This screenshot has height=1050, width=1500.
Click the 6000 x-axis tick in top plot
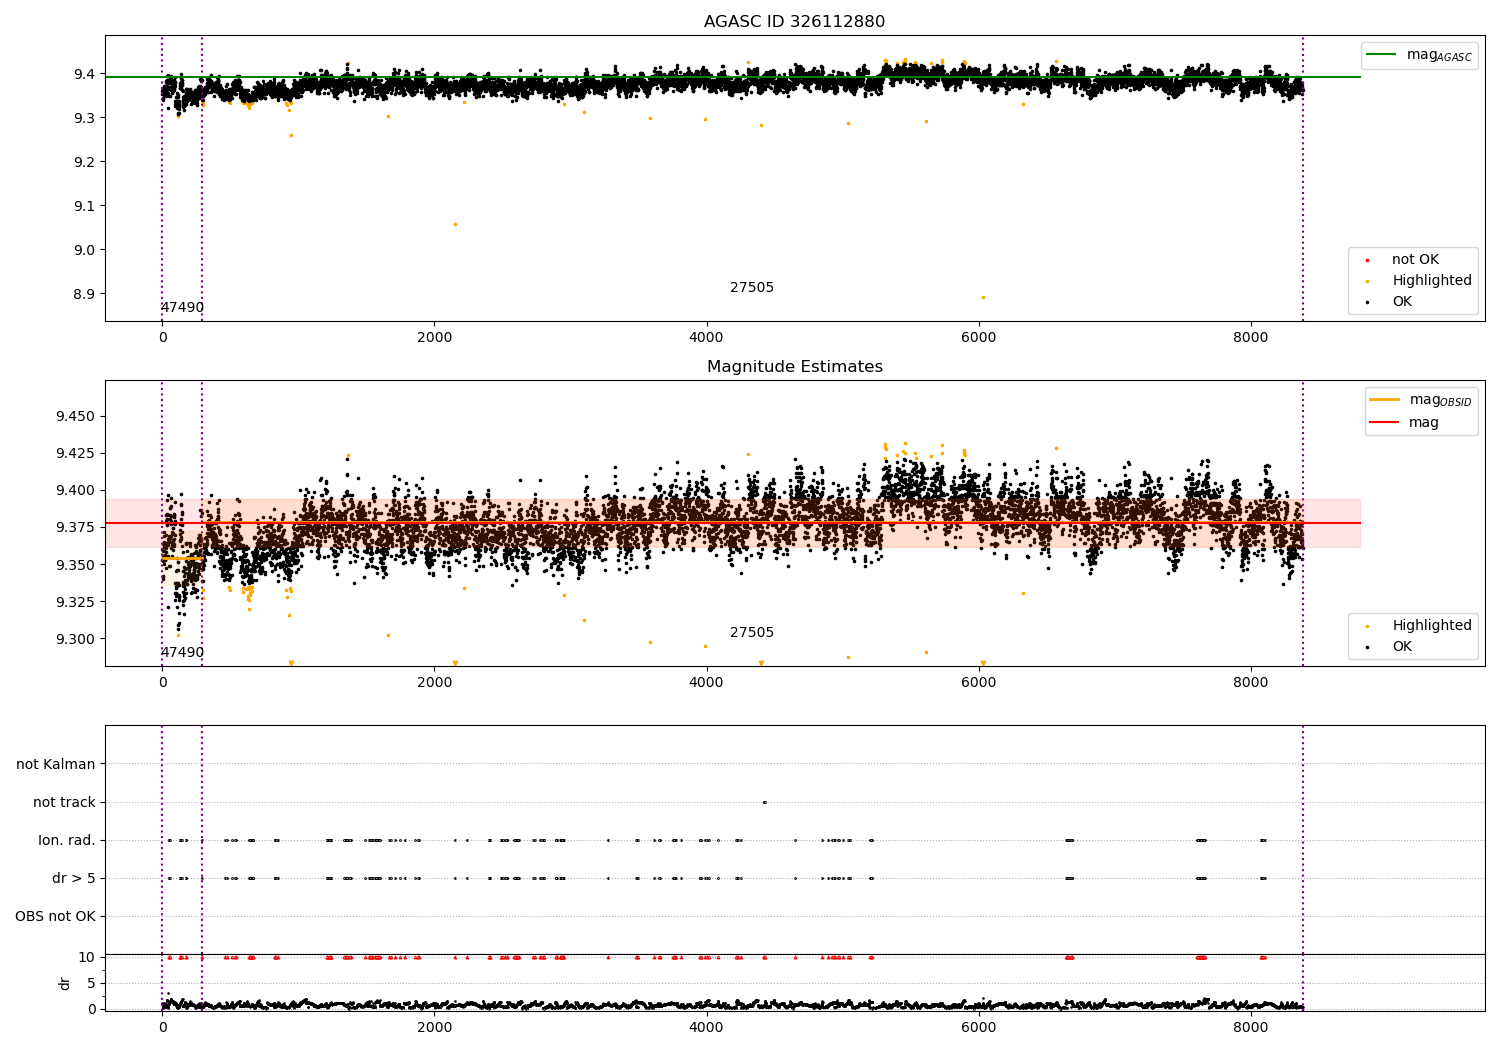[979, 337]
